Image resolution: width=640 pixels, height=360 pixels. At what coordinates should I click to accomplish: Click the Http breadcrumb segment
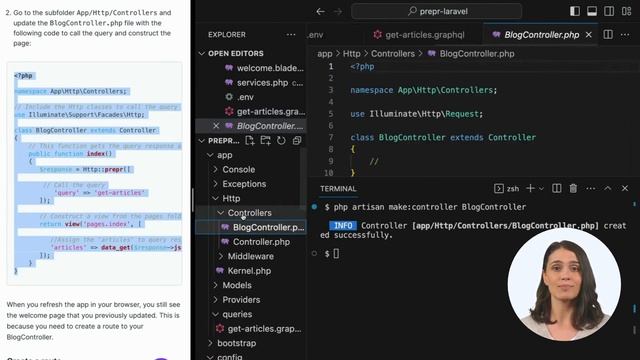pyautogui.click(x=351, y=54)
